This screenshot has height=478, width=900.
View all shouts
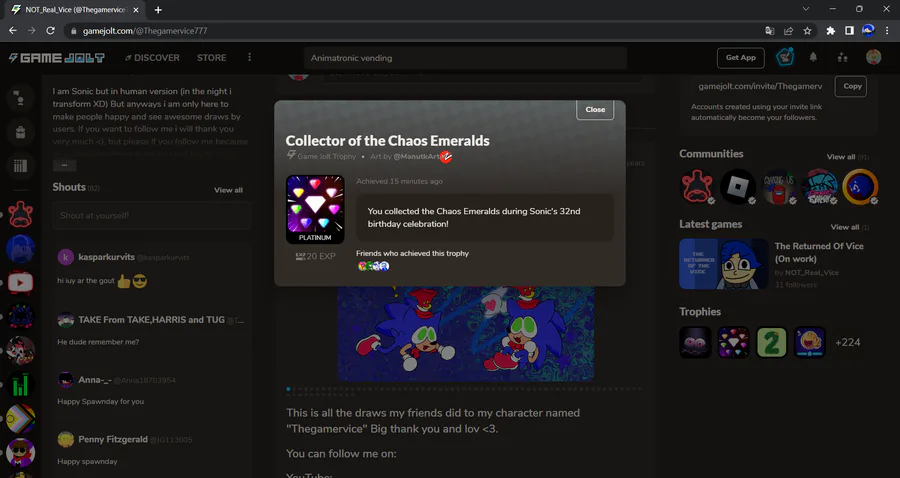[228, 190]
